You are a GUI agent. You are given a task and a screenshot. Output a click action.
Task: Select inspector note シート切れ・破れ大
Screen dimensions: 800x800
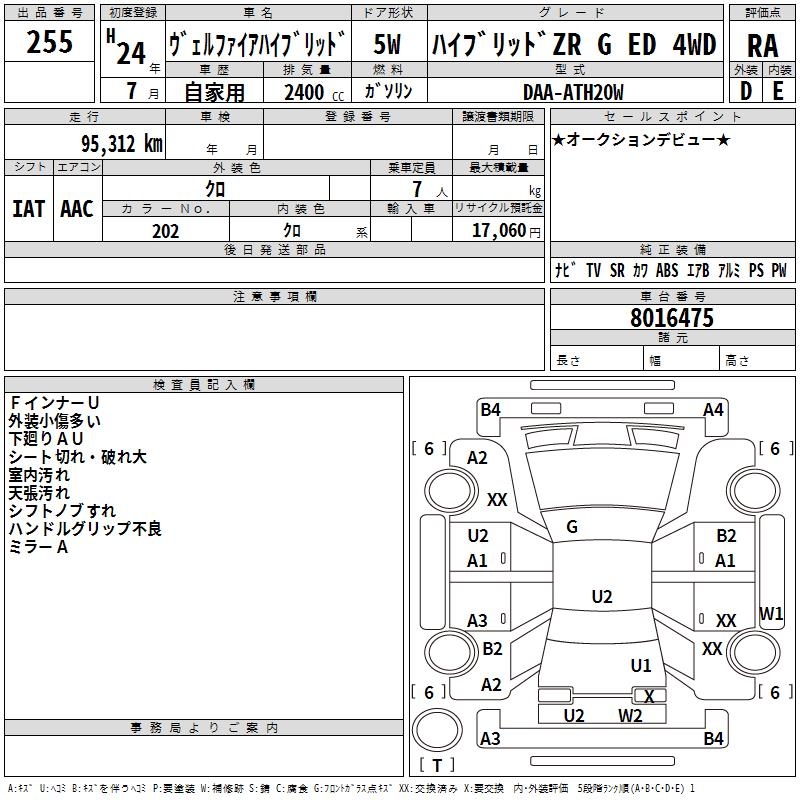pos(77,457)
